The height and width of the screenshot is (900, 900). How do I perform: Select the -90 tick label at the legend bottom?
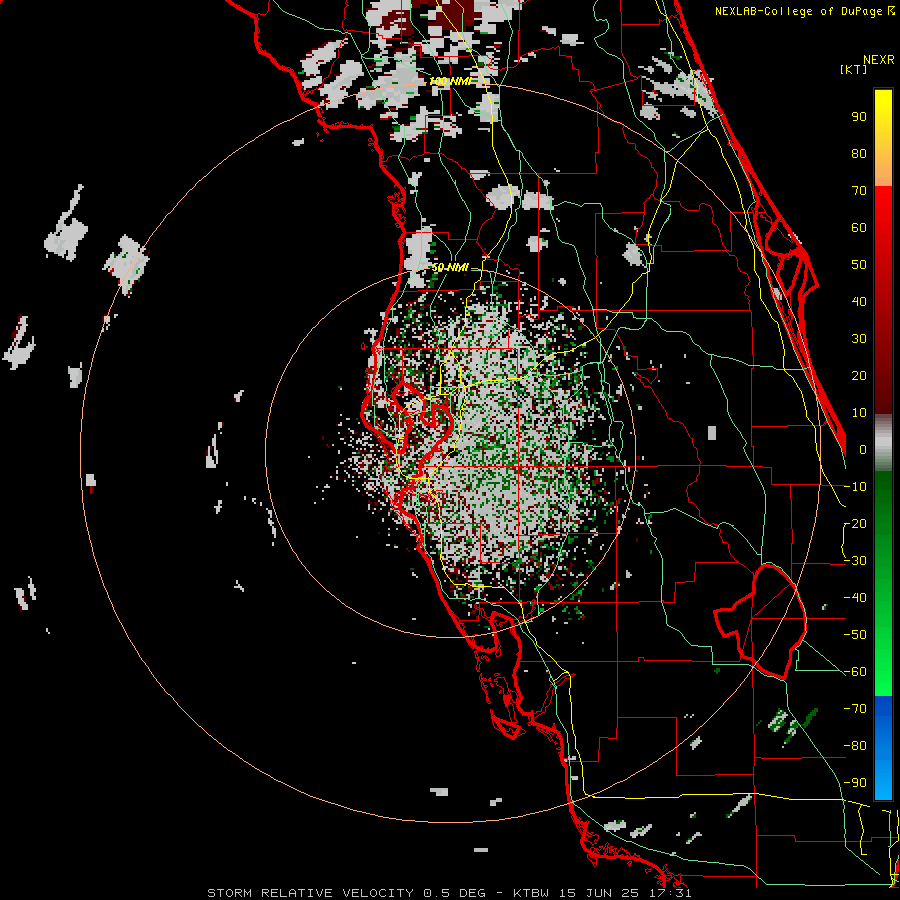855,783
